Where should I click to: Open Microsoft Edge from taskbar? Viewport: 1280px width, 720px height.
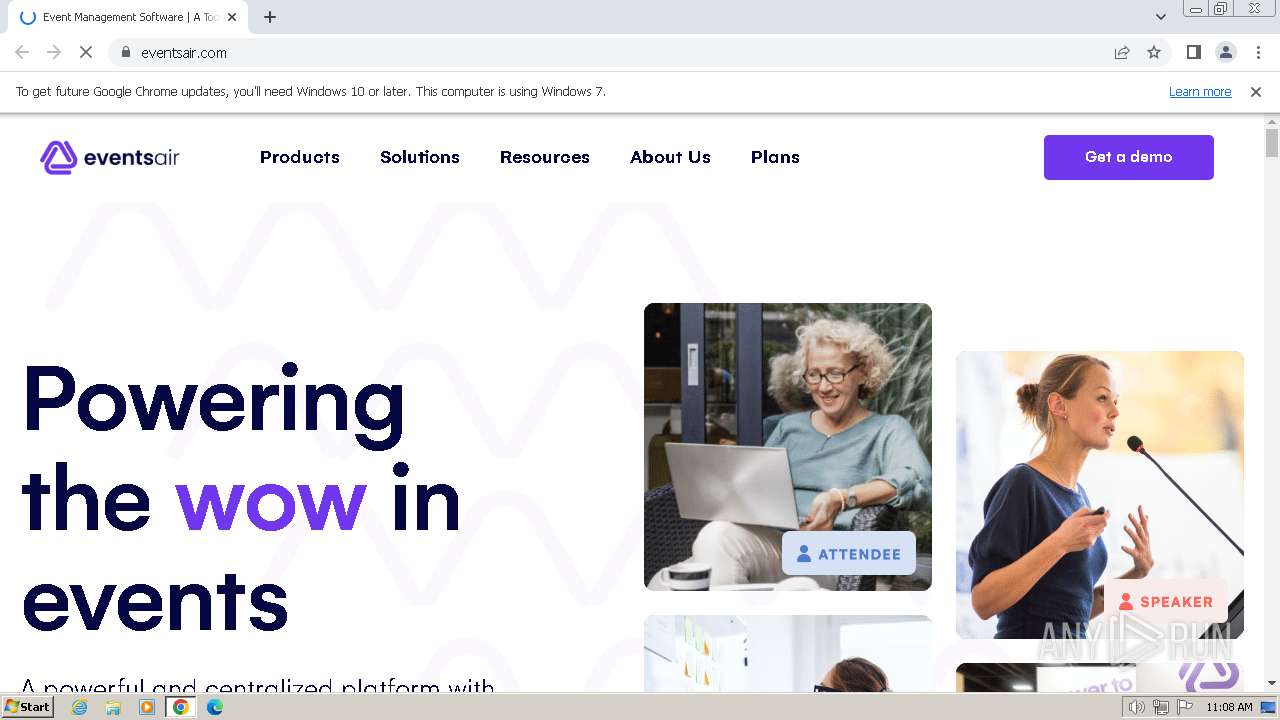[215, 707]
